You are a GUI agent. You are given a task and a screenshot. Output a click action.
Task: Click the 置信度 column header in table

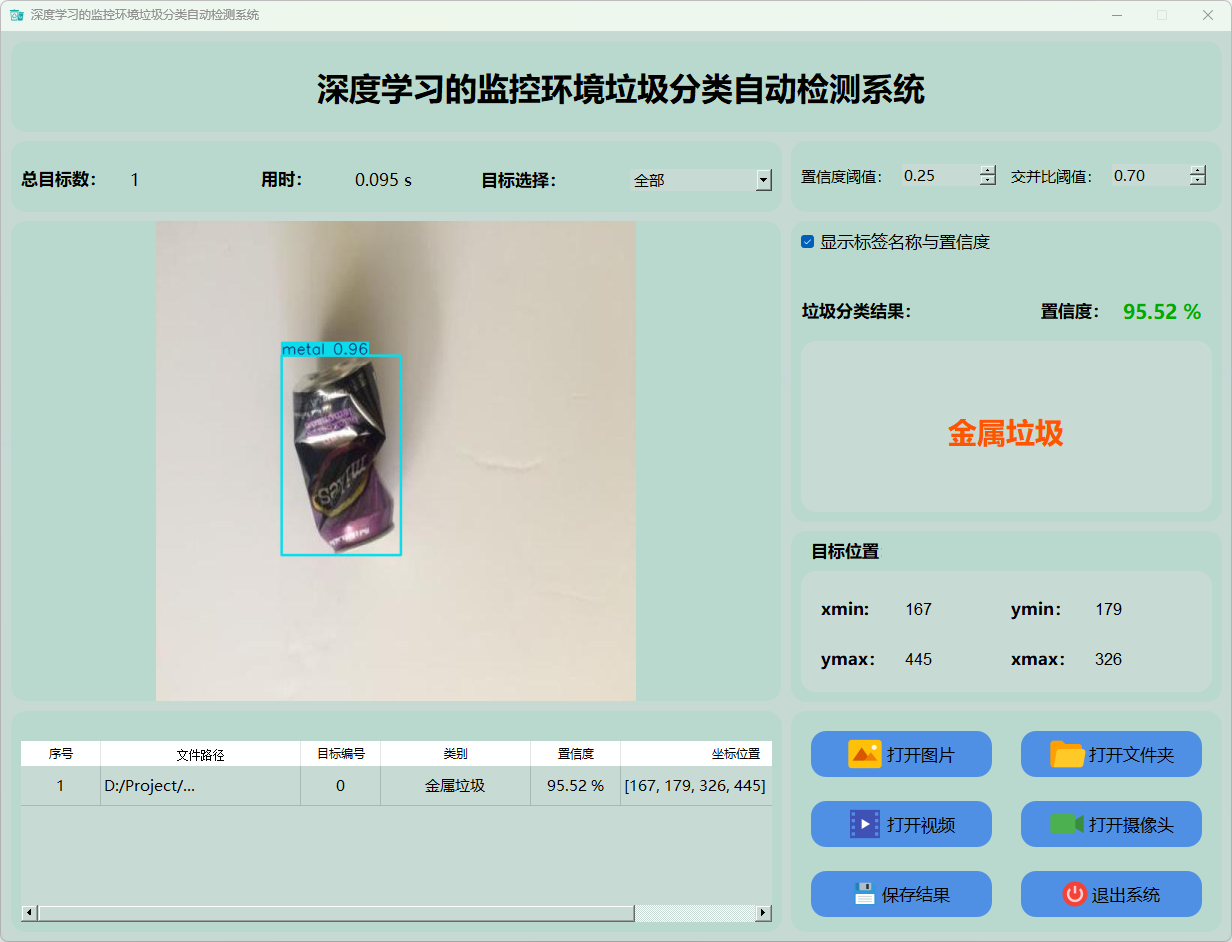(x=576, y=754)
